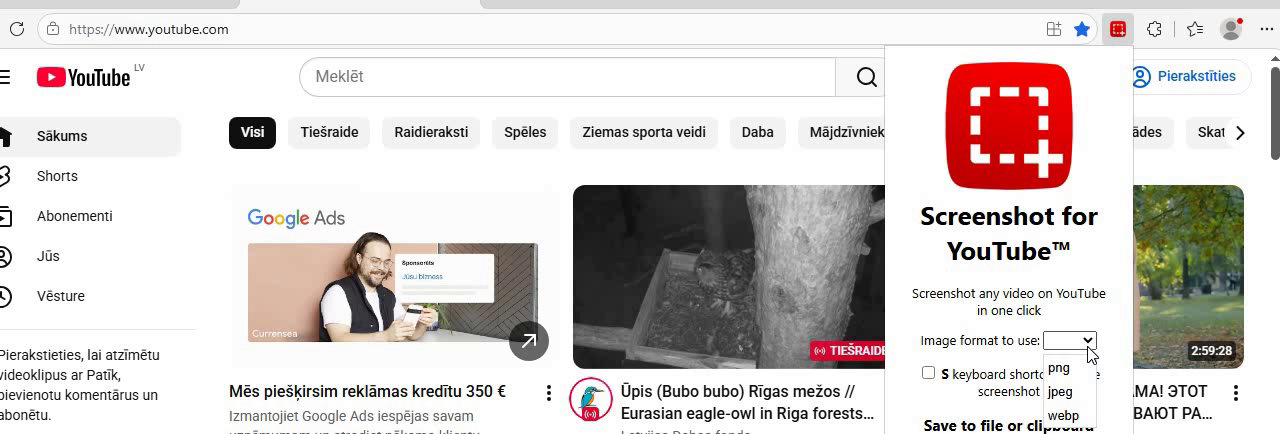Click the Latvijas Dabas fonds channel avatar

(590, 400)
